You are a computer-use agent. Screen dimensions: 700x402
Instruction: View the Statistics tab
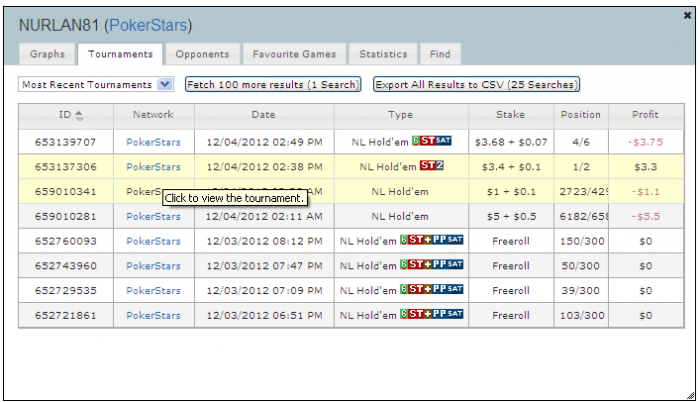tap(383, 54)
